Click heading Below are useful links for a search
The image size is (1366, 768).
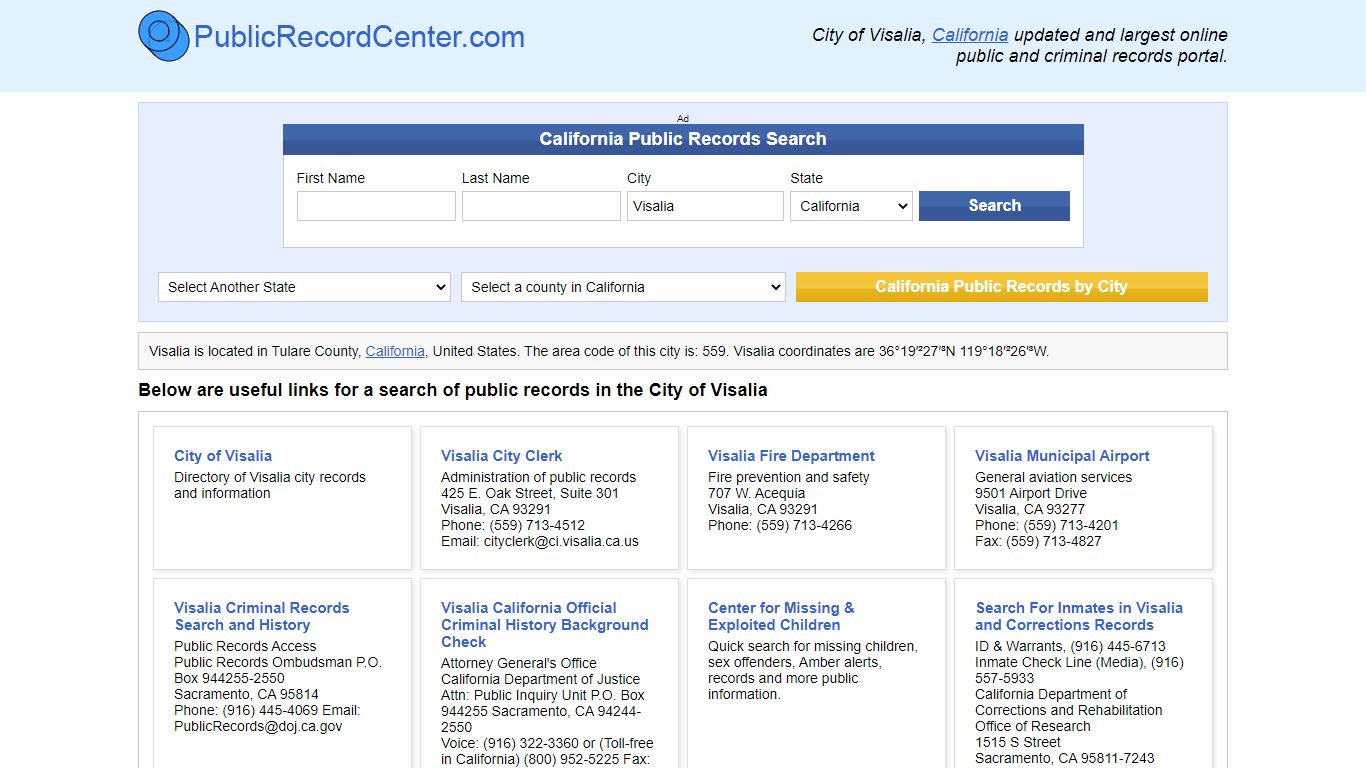pyautogui.click(x=453, y=390)
